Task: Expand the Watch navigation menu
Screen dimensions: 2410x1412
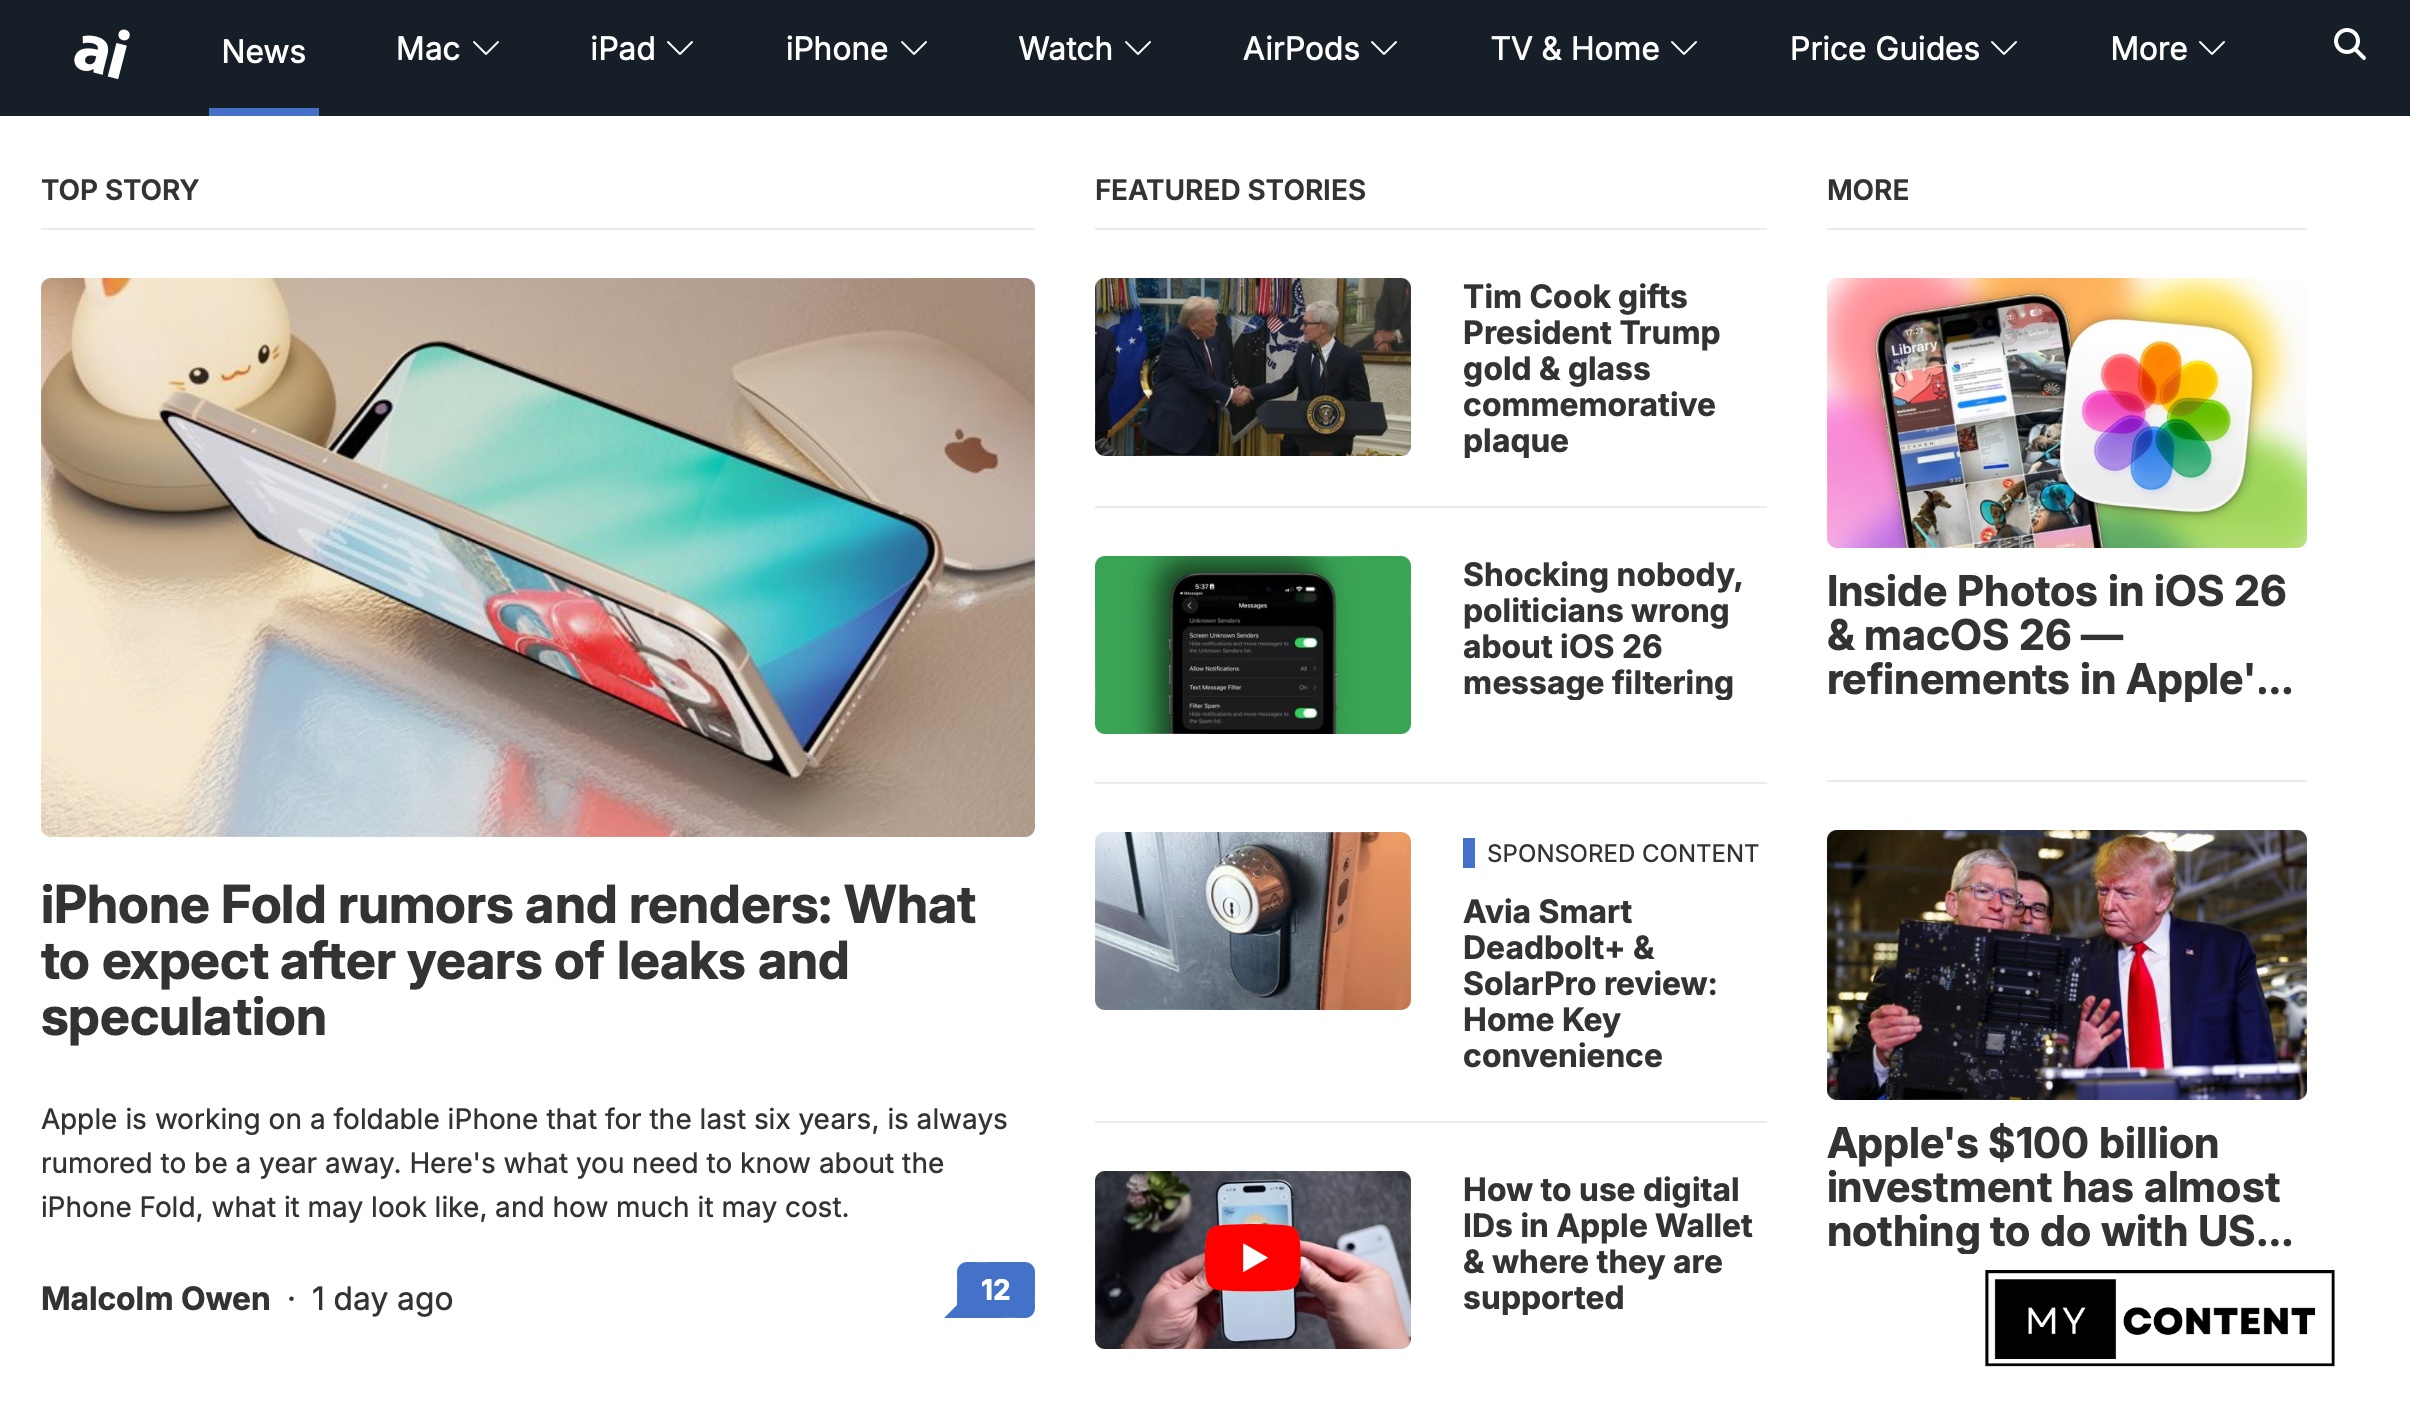Action: tap(1084, 49)
